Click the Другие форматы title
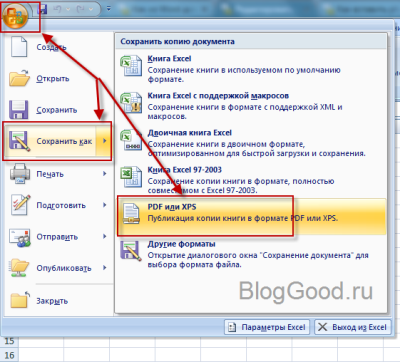This screenshot has width=400, height=362. coord(181,244)
